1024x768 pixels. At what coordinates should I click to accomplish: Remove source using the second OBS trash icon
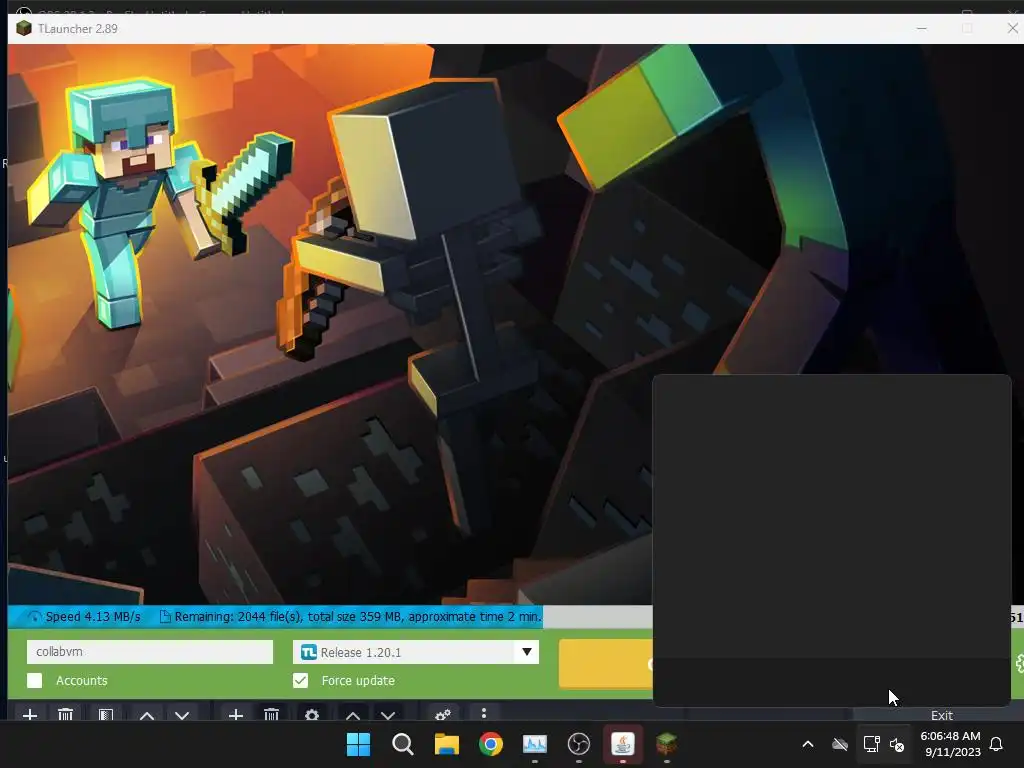coord(272,715)
